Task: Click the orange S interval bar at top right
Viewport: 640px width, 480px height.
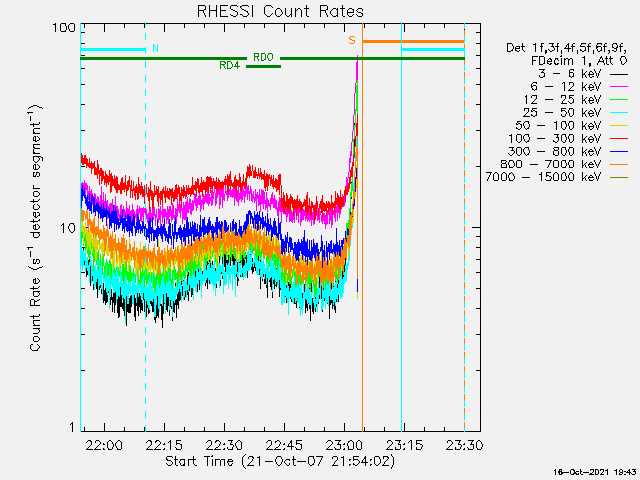Action: point(413,41)
